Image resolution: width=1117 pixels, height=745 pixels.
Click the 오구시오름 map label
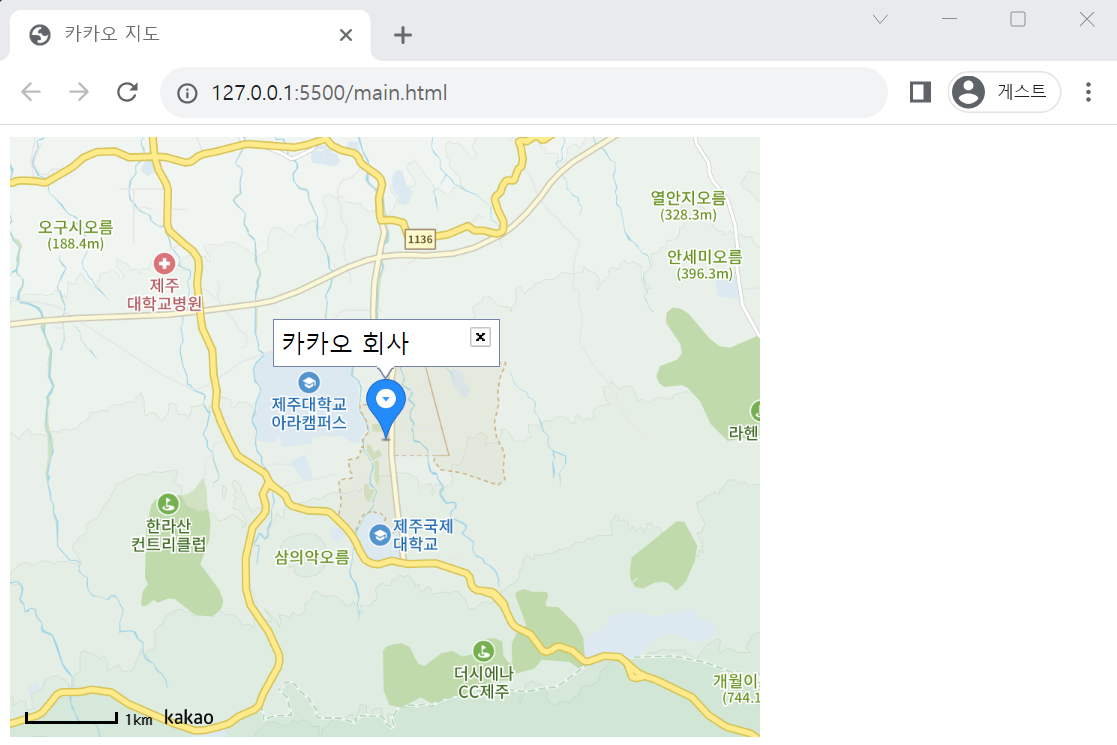(x=76, y=227)
